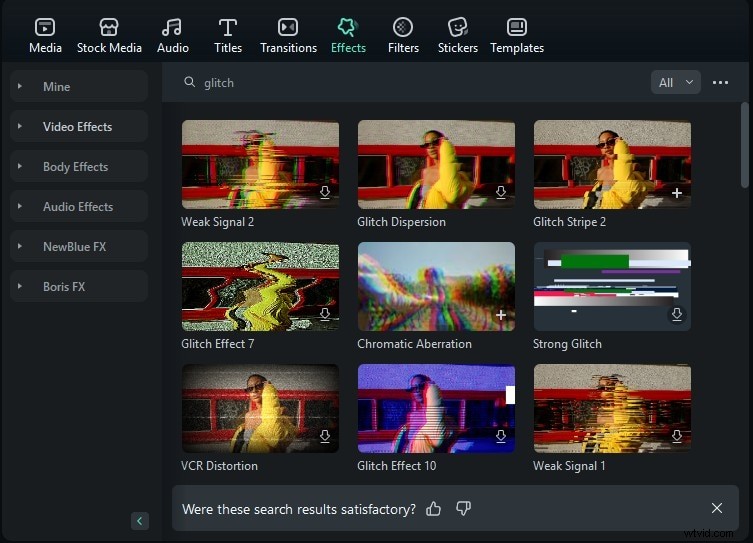Select the VCR Distortion thumbnail
Image resolution: width=753 pixels, height=543 pixels.
[260, 408]
